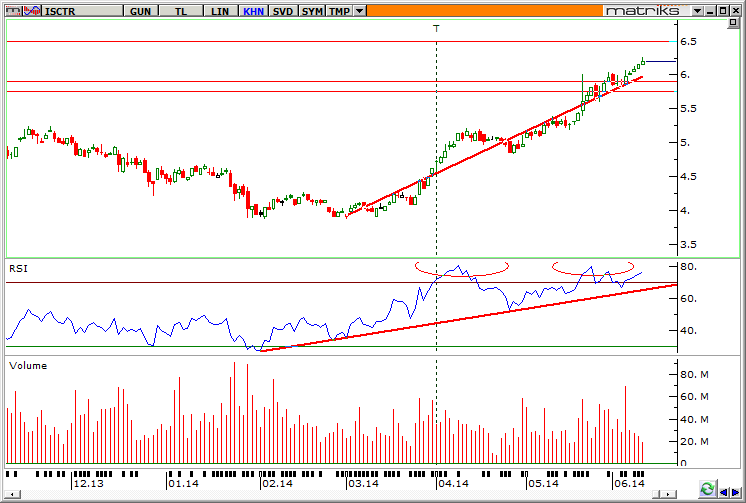Click the 04.14 date label

(x=454, y=483)
